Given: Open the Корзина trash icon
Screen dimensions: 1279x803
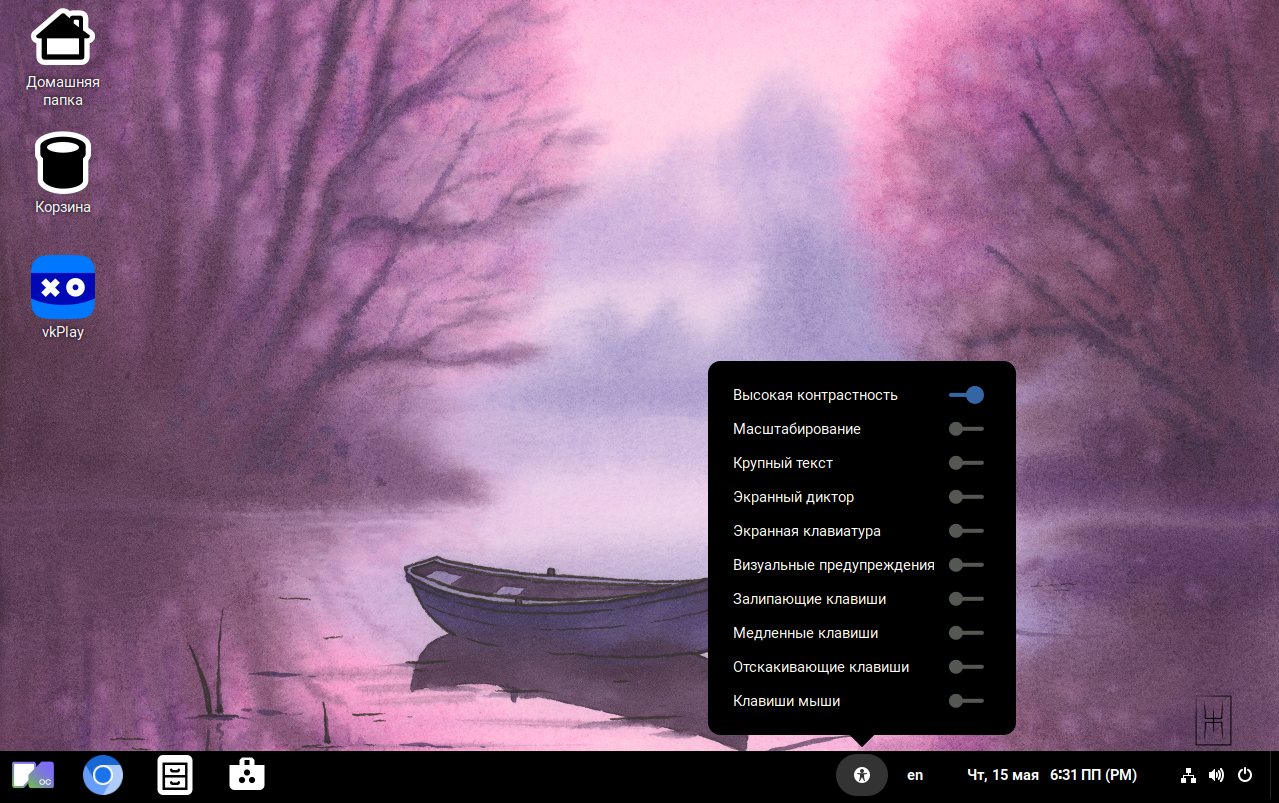Looking at the screenshot, I should click(x=62, y=163).
